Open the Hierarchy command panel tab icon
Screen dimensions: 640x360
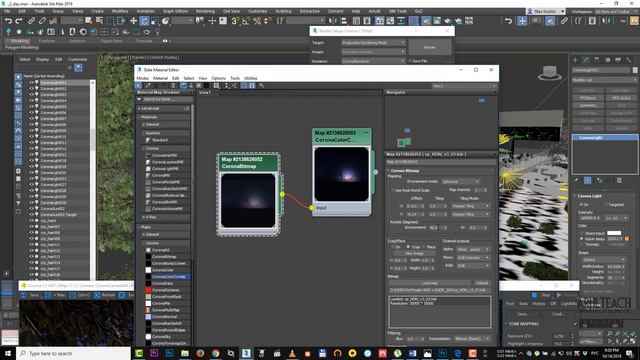(597, 60)
